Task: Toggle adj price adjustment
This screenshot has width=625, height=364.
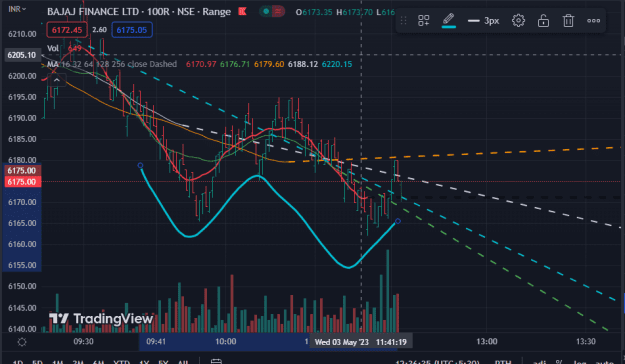Action: coord(539,362)
